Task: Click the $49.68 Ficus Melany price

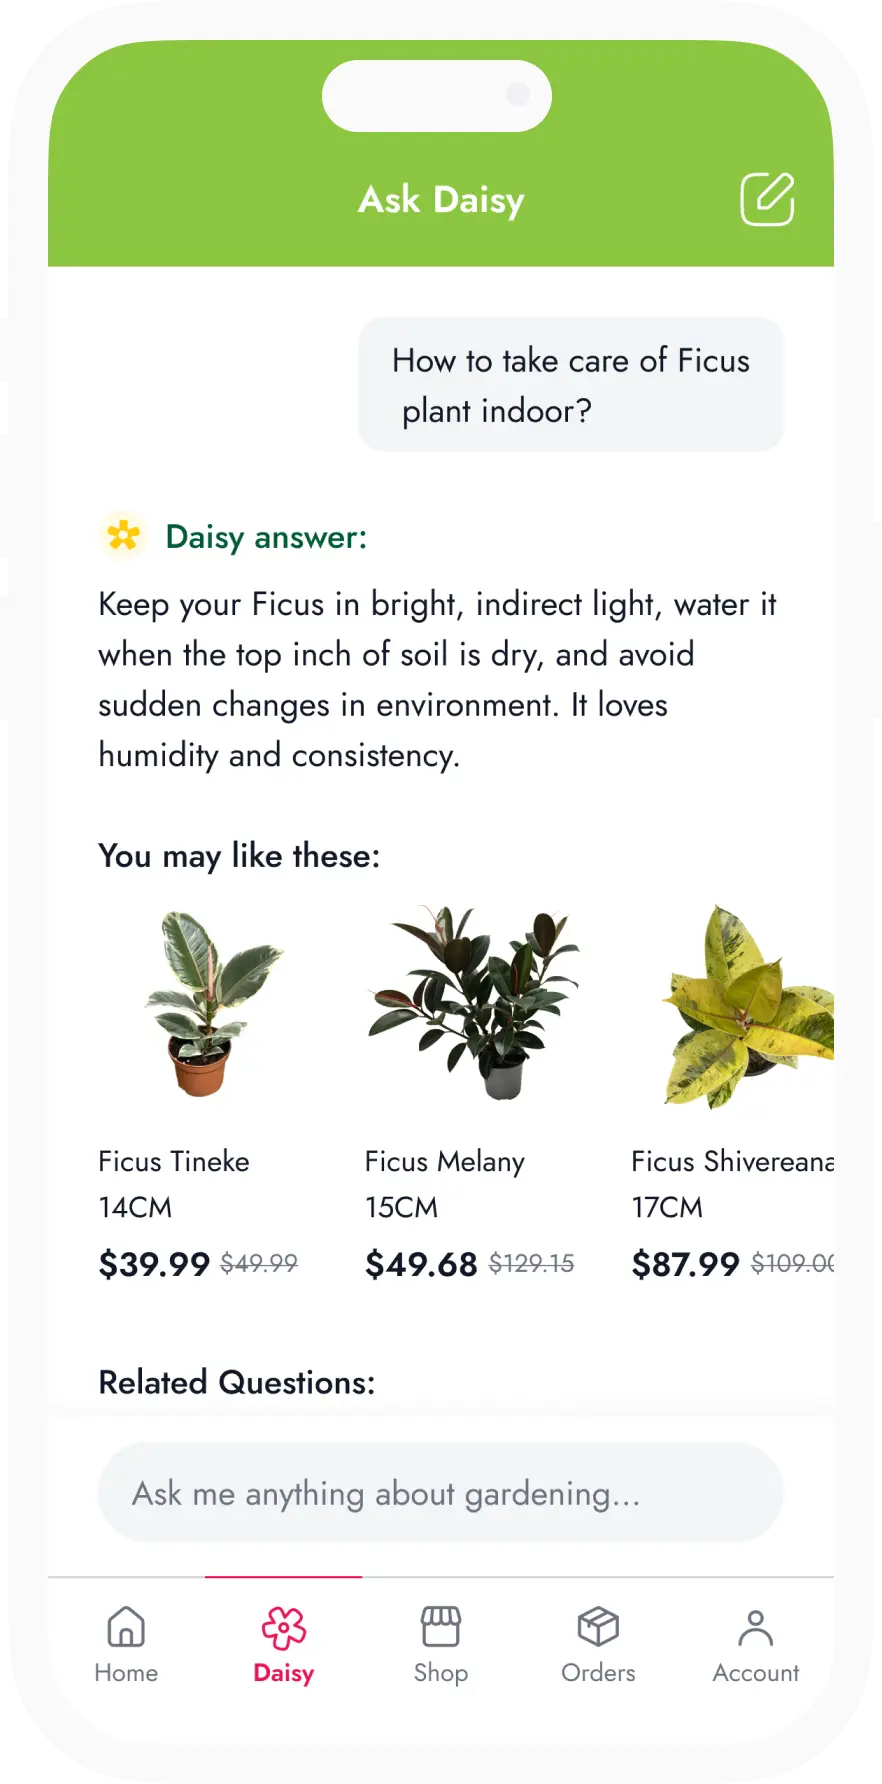Action: (x=421, y=1264)
